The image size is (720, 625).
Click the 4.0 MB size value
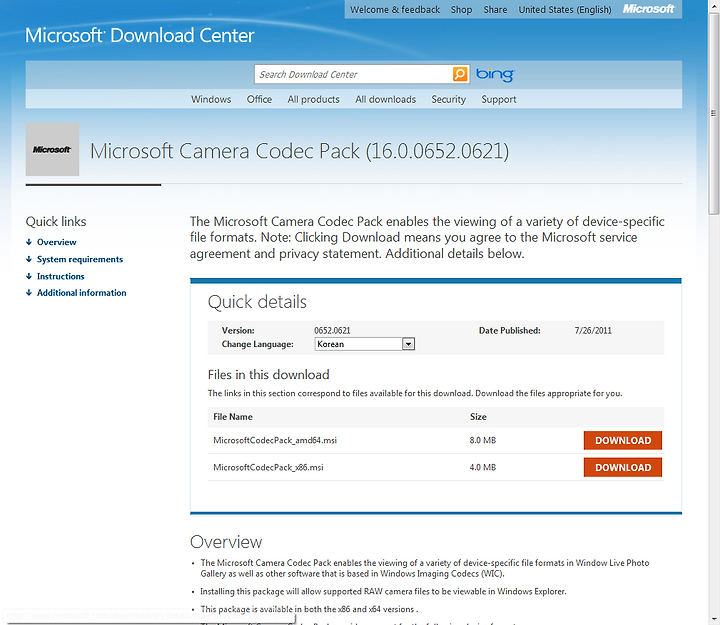pyautogui.click(x=483, y=467)
